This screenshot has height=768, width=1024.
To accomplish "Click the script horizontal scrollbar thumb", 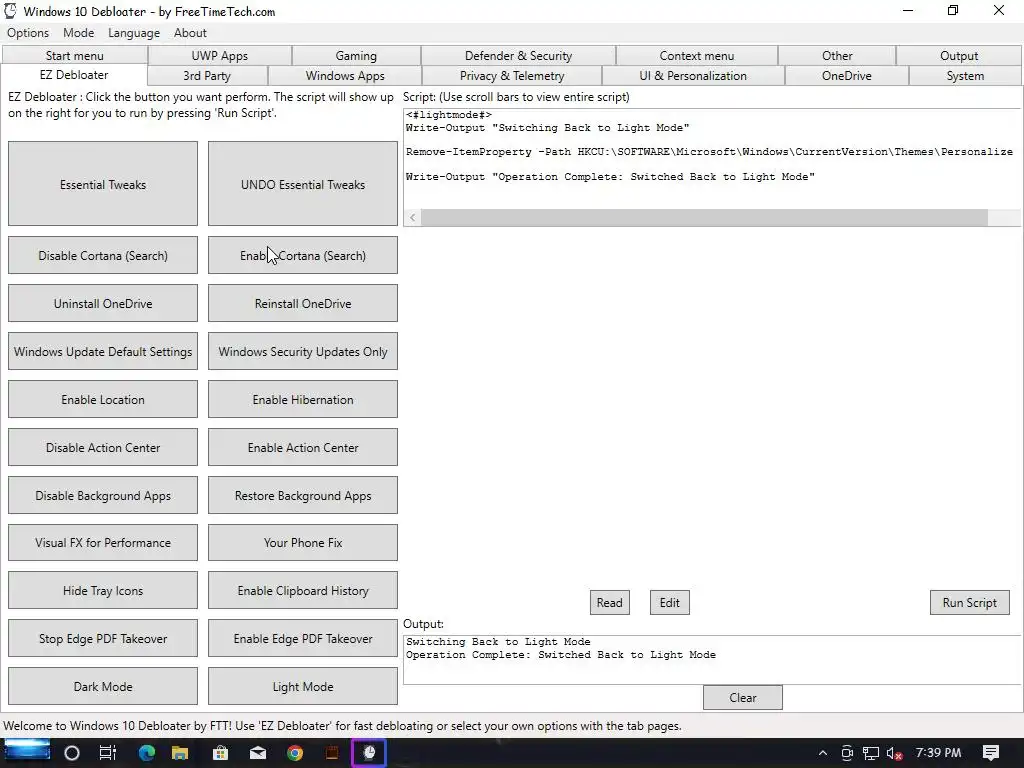I will [705, 217].
